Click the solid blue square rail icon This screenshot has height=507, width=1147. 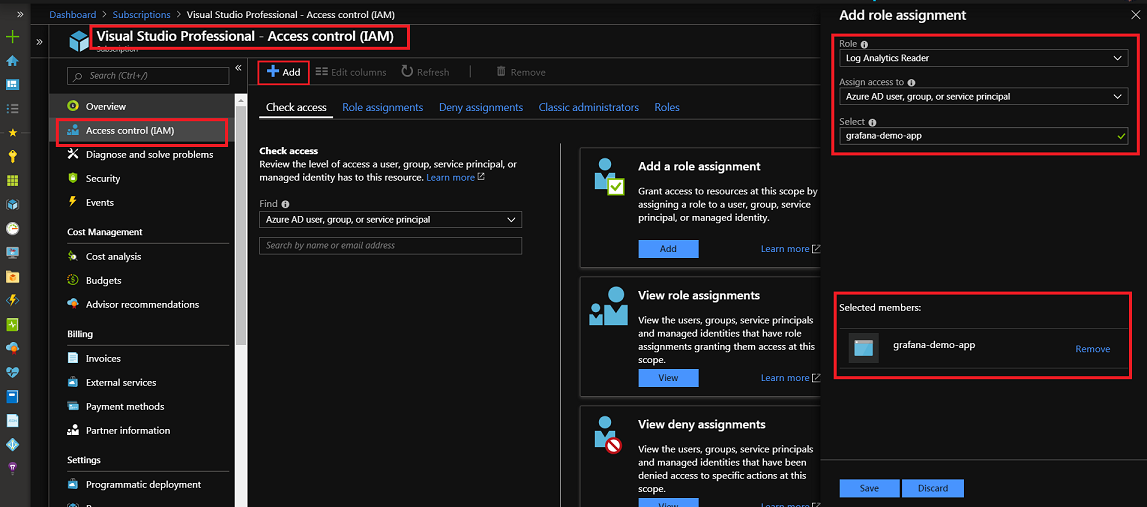(12, 396)
